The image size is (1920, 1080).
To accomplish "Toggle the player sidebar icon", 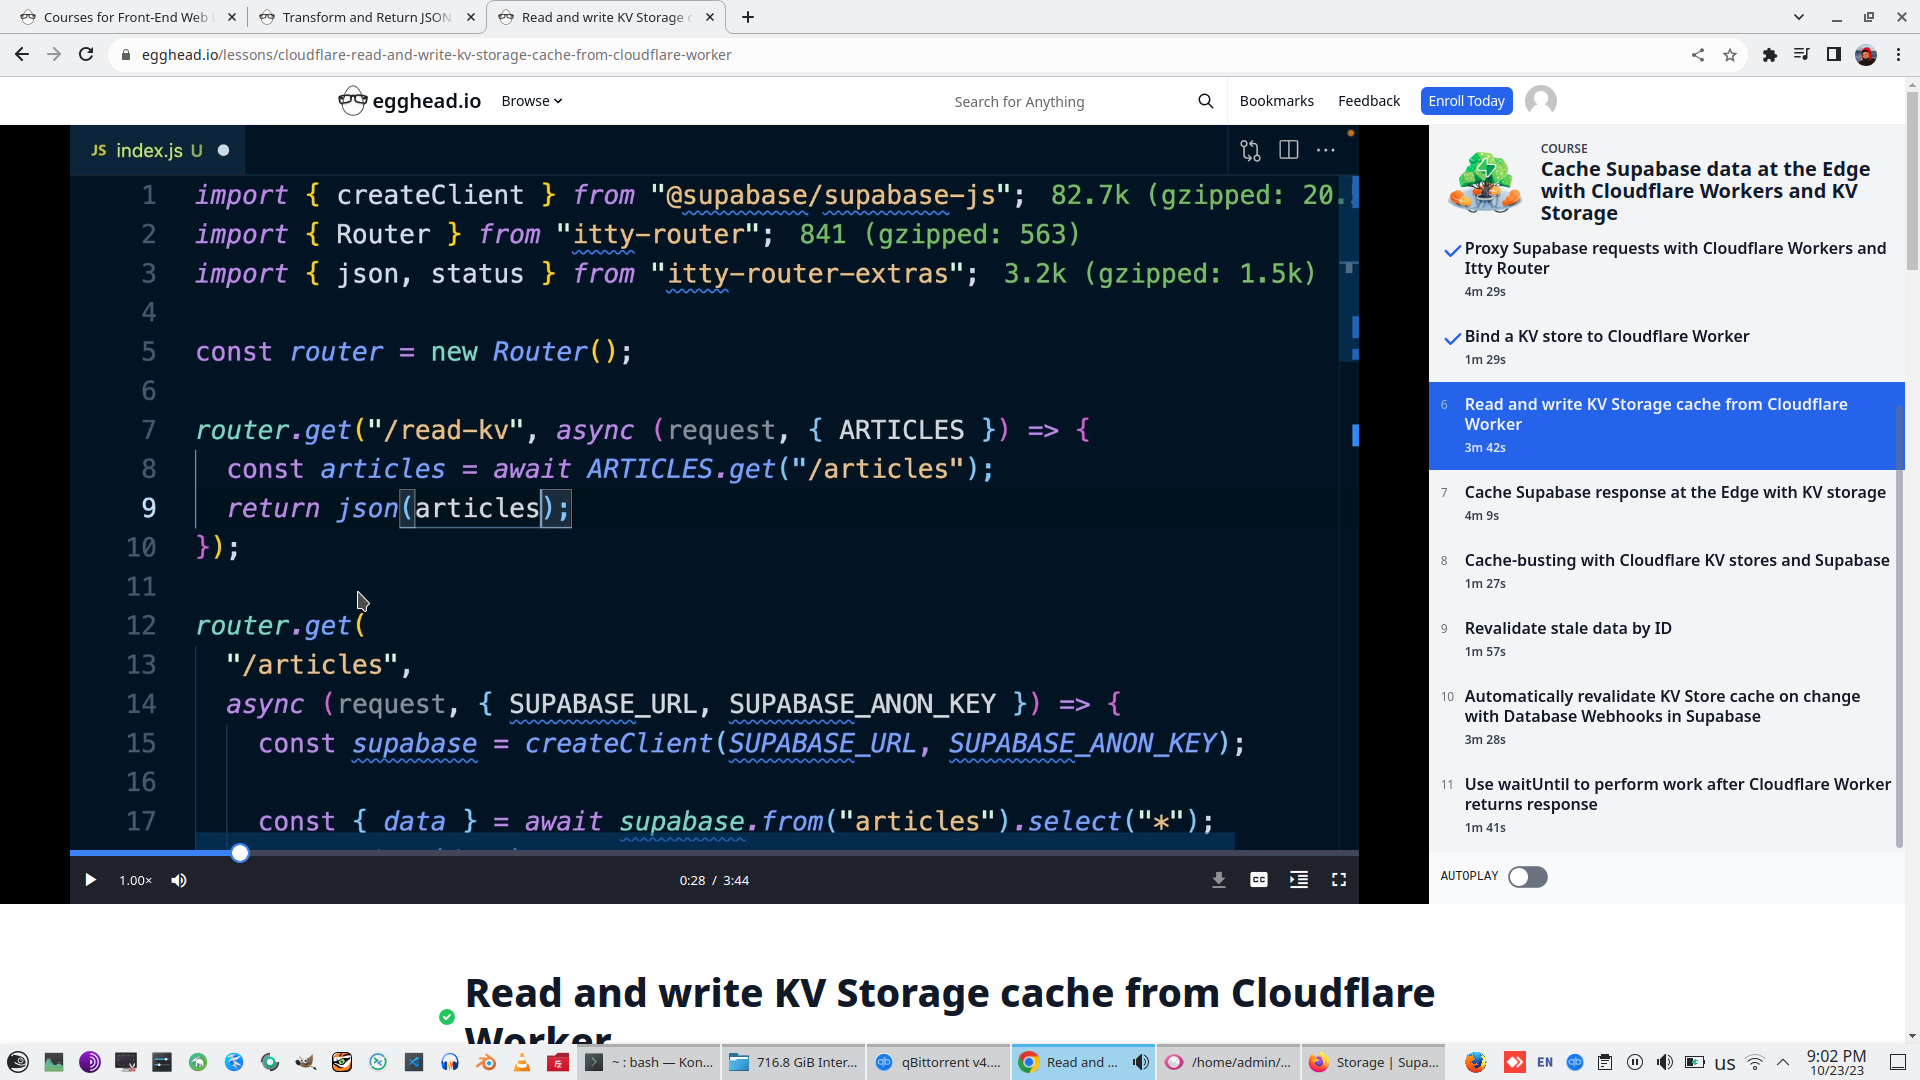I will tap(1299, 880).
